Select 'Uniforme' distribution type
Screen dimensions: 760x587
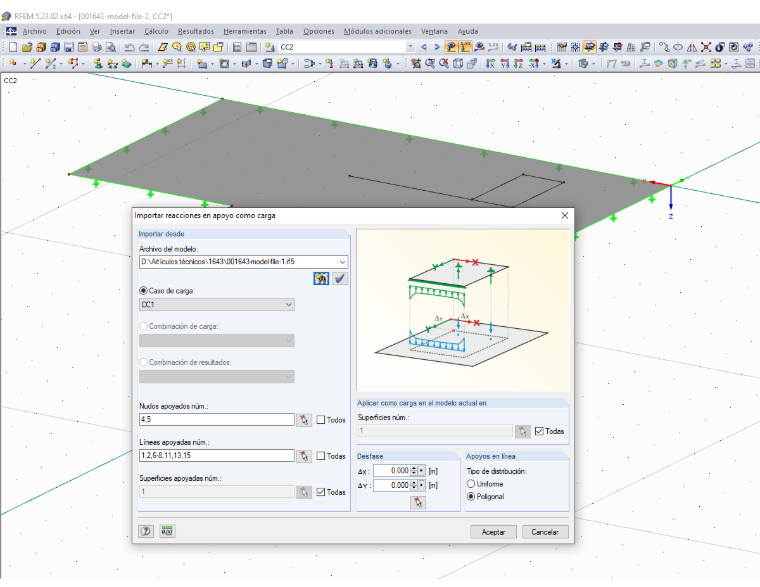tap(471, 484)
